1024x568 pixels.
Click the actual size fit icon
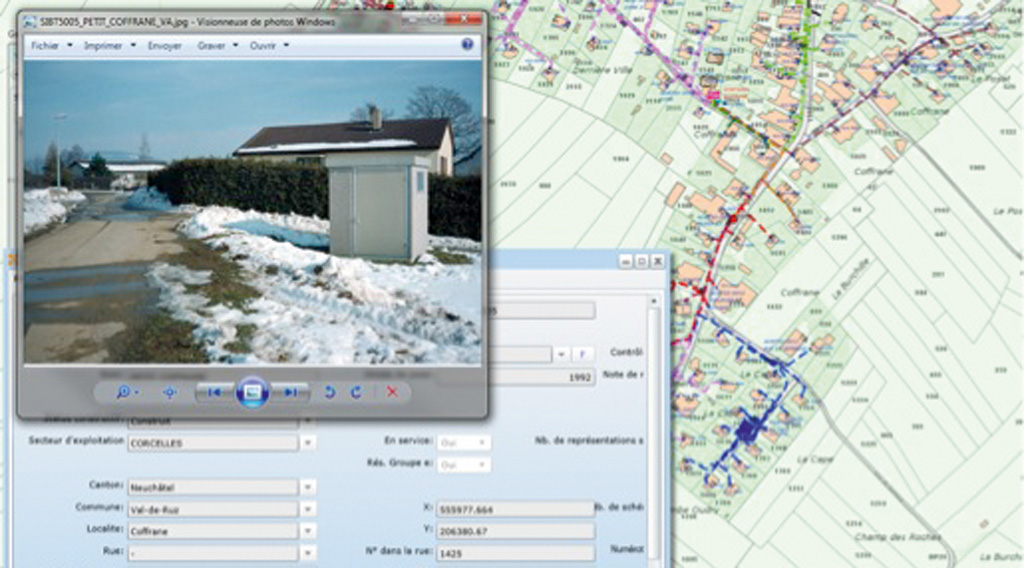(169, 392)
